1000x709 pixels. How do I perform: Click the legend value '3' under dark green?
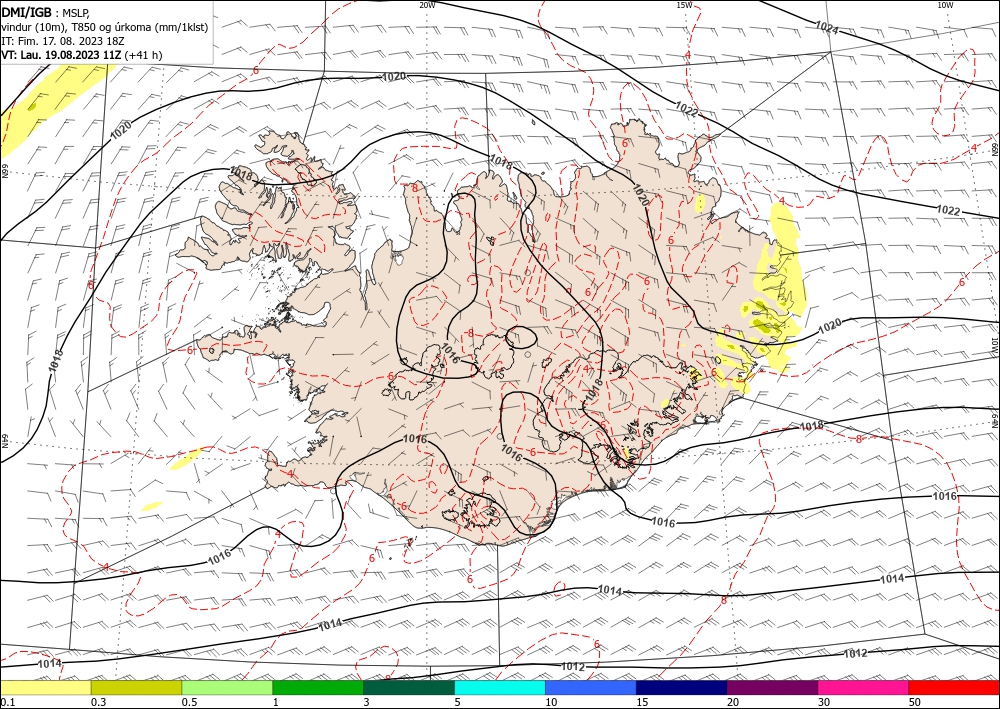tap(367, 702)
